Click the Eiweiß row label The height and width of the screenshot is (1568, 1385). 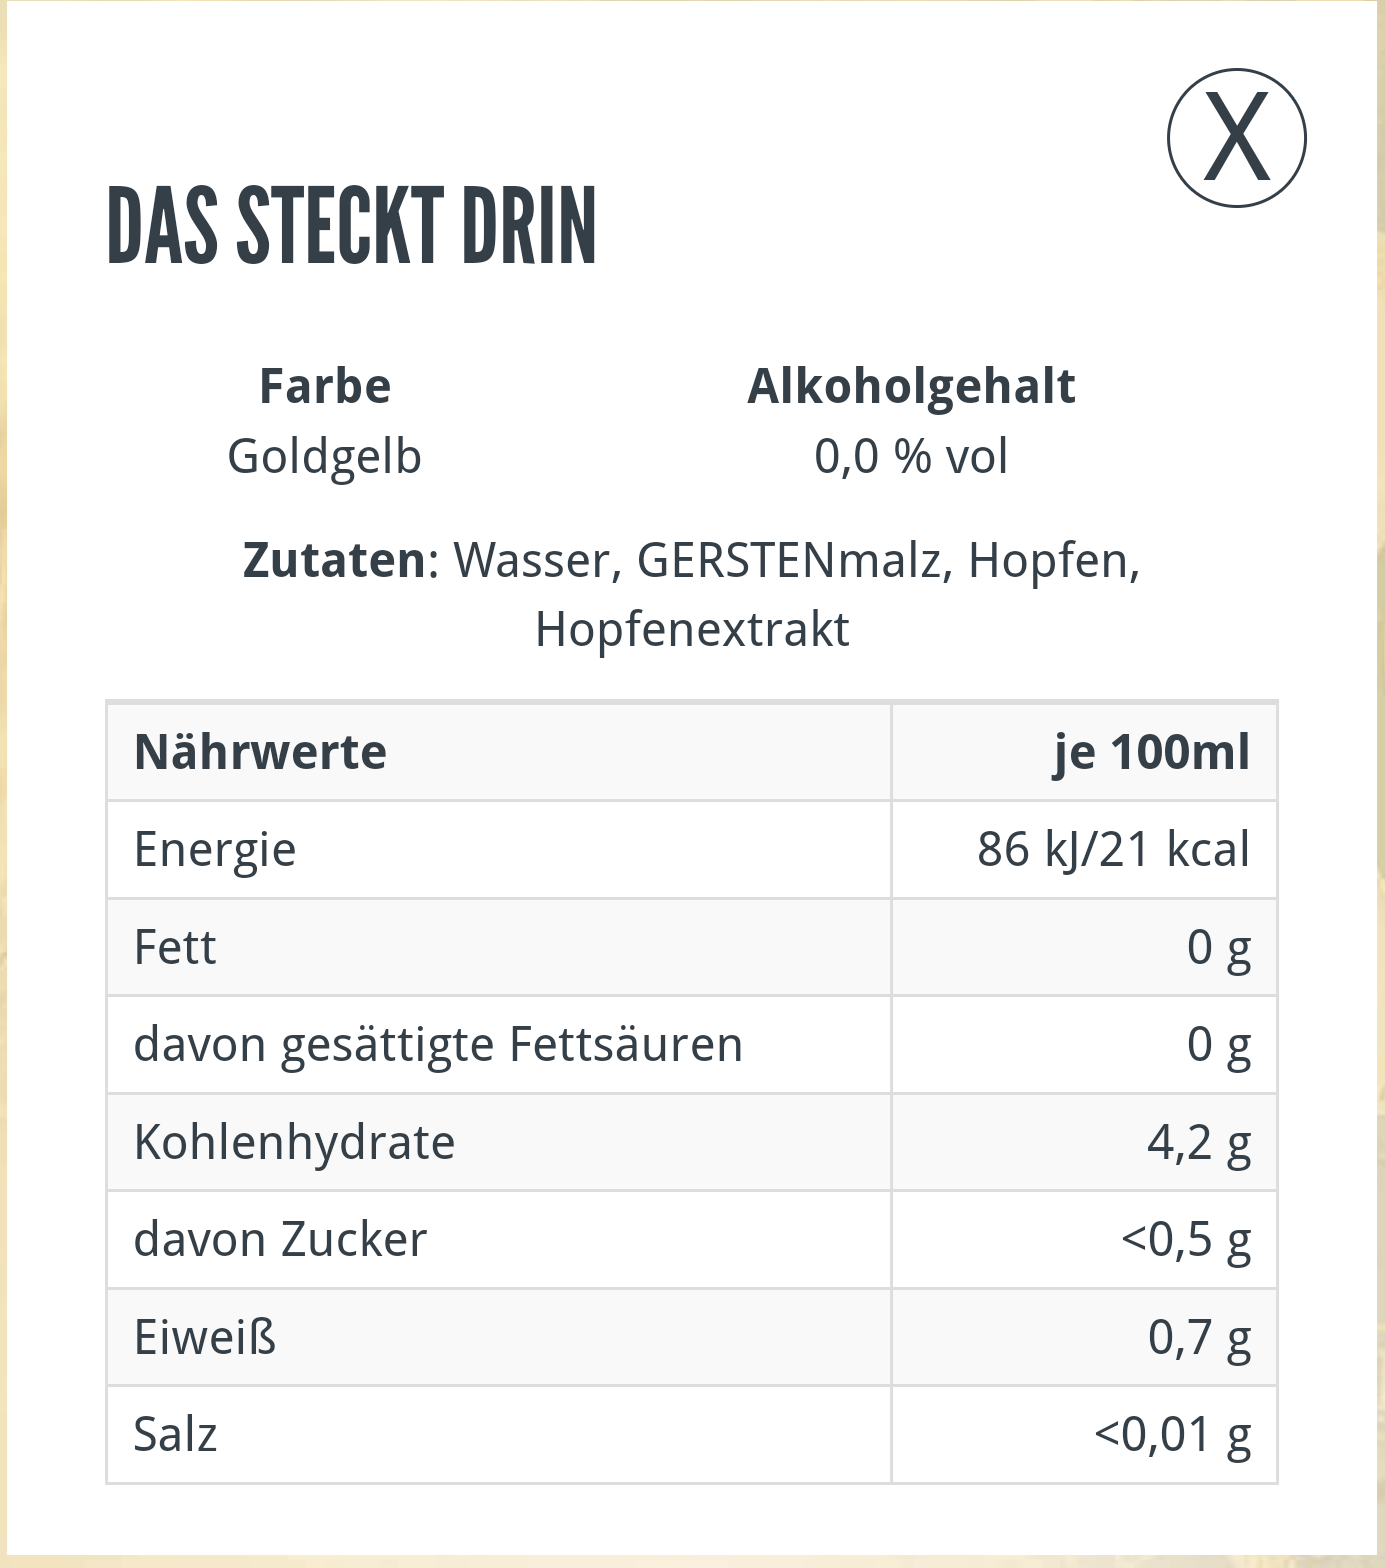[205, 1337]
